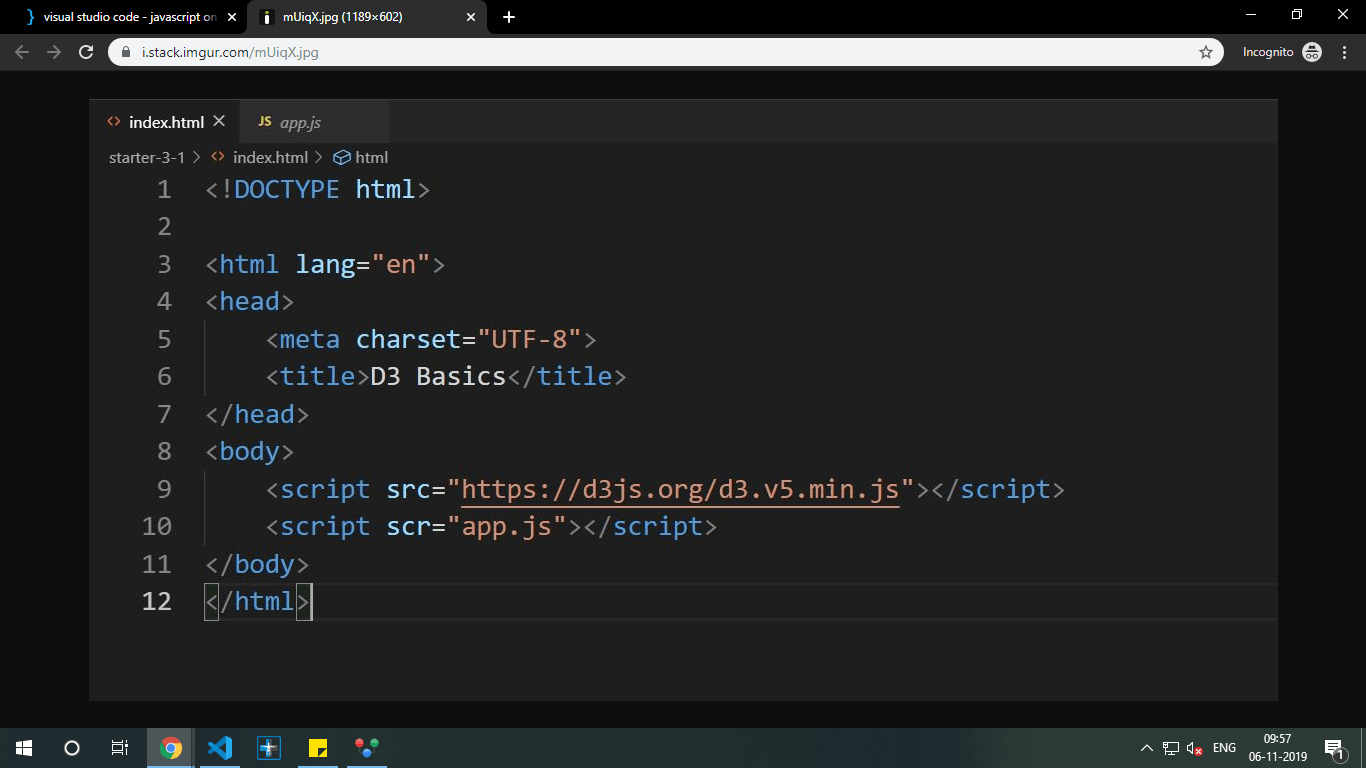Open the Action Center notifications icon

tap(1333, 747)
